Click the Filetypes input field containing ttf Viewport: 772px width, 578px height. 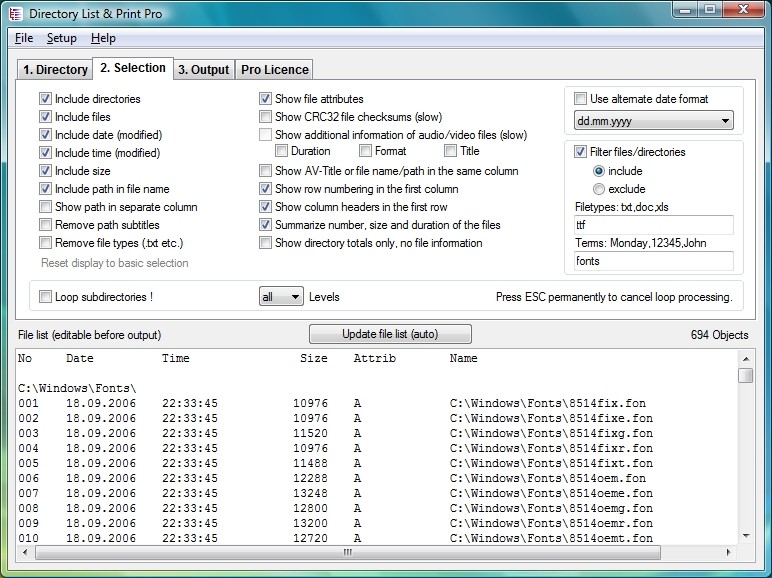(653, 225)
